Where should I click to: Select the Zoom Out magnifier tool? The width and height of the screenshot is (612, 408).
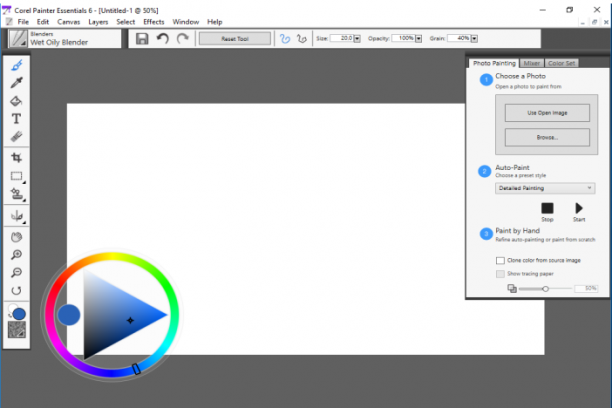(16, 272)
